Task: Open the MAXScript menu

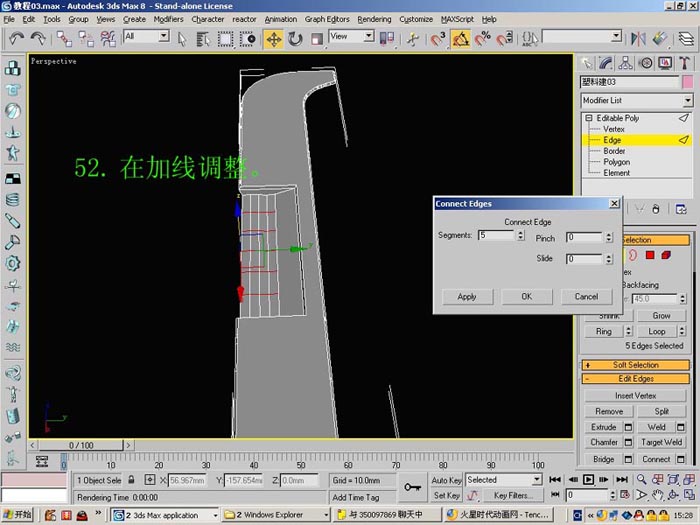Action: coord(457,19)
